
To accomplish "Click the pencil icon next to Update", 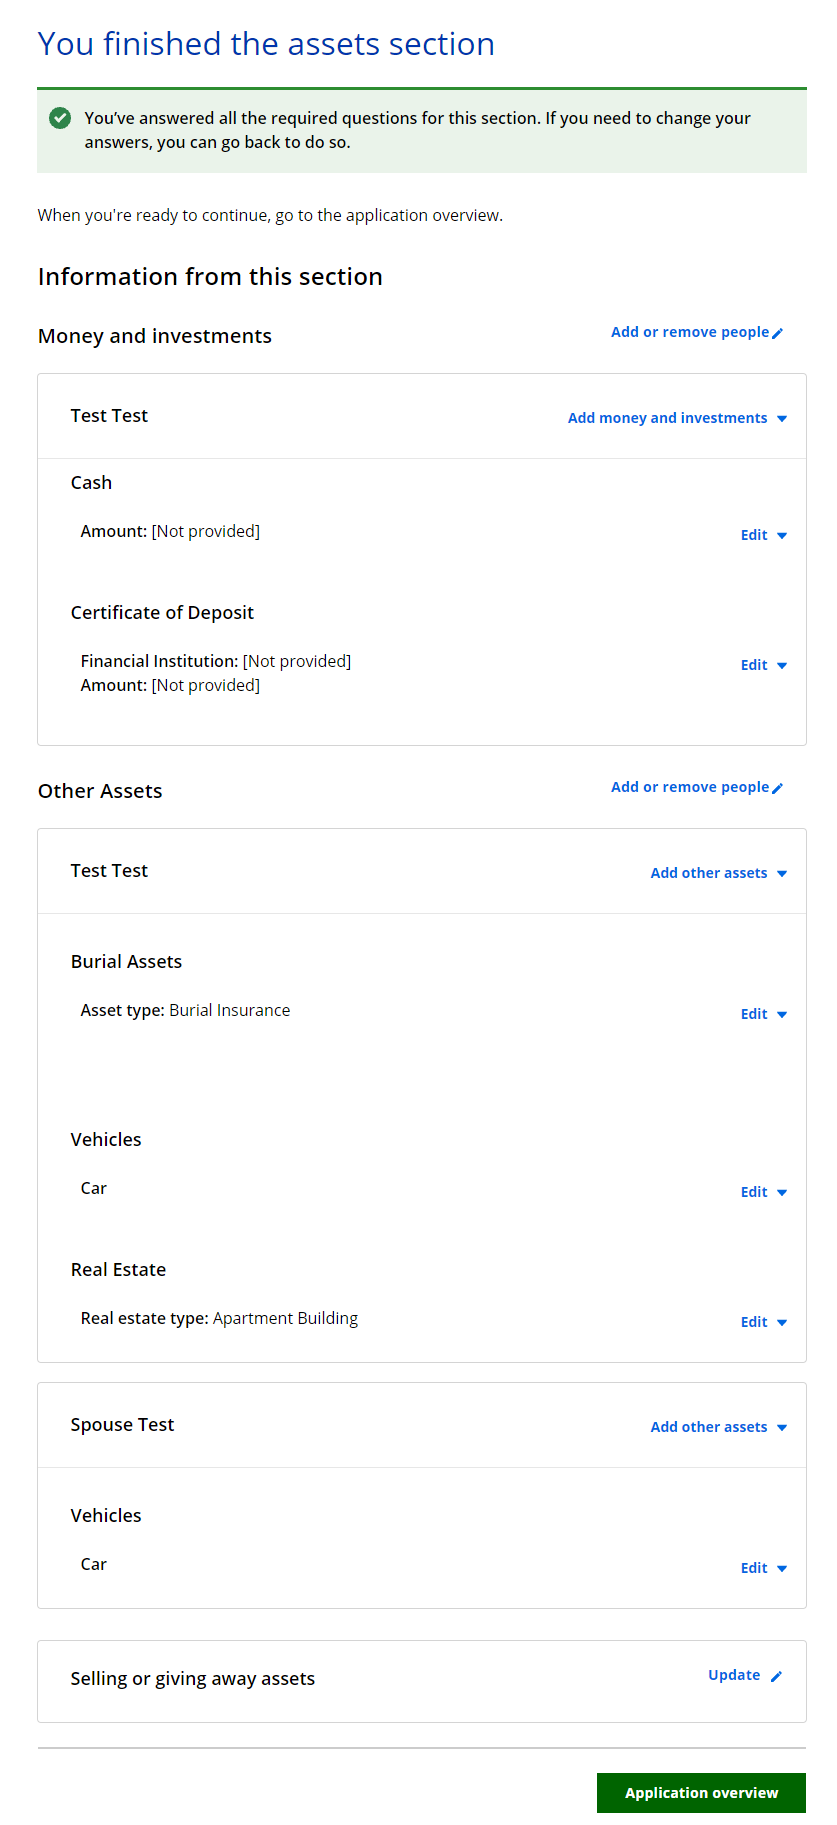I will (777, 1676).
